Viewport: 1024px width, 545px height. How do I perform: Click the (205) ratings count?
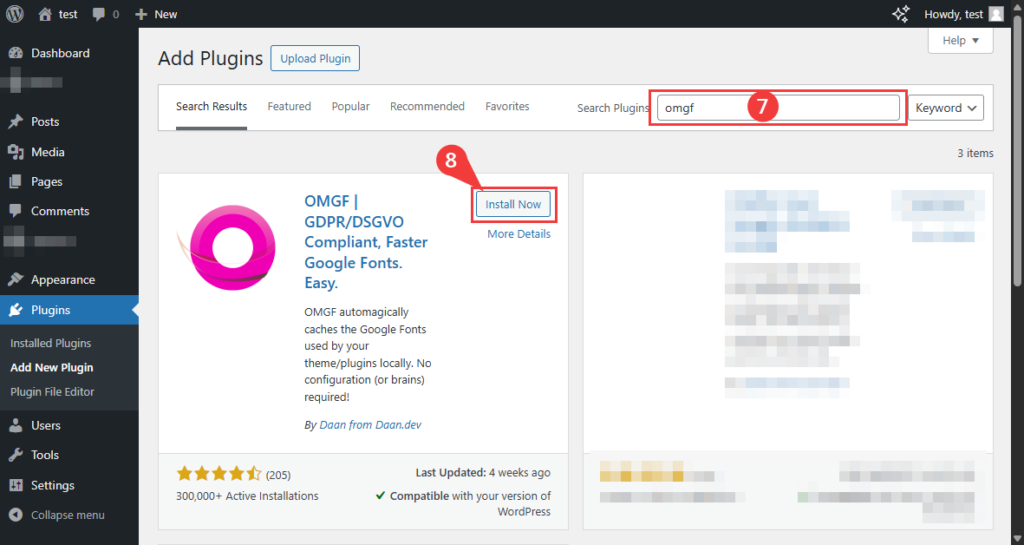click(278, 475)
